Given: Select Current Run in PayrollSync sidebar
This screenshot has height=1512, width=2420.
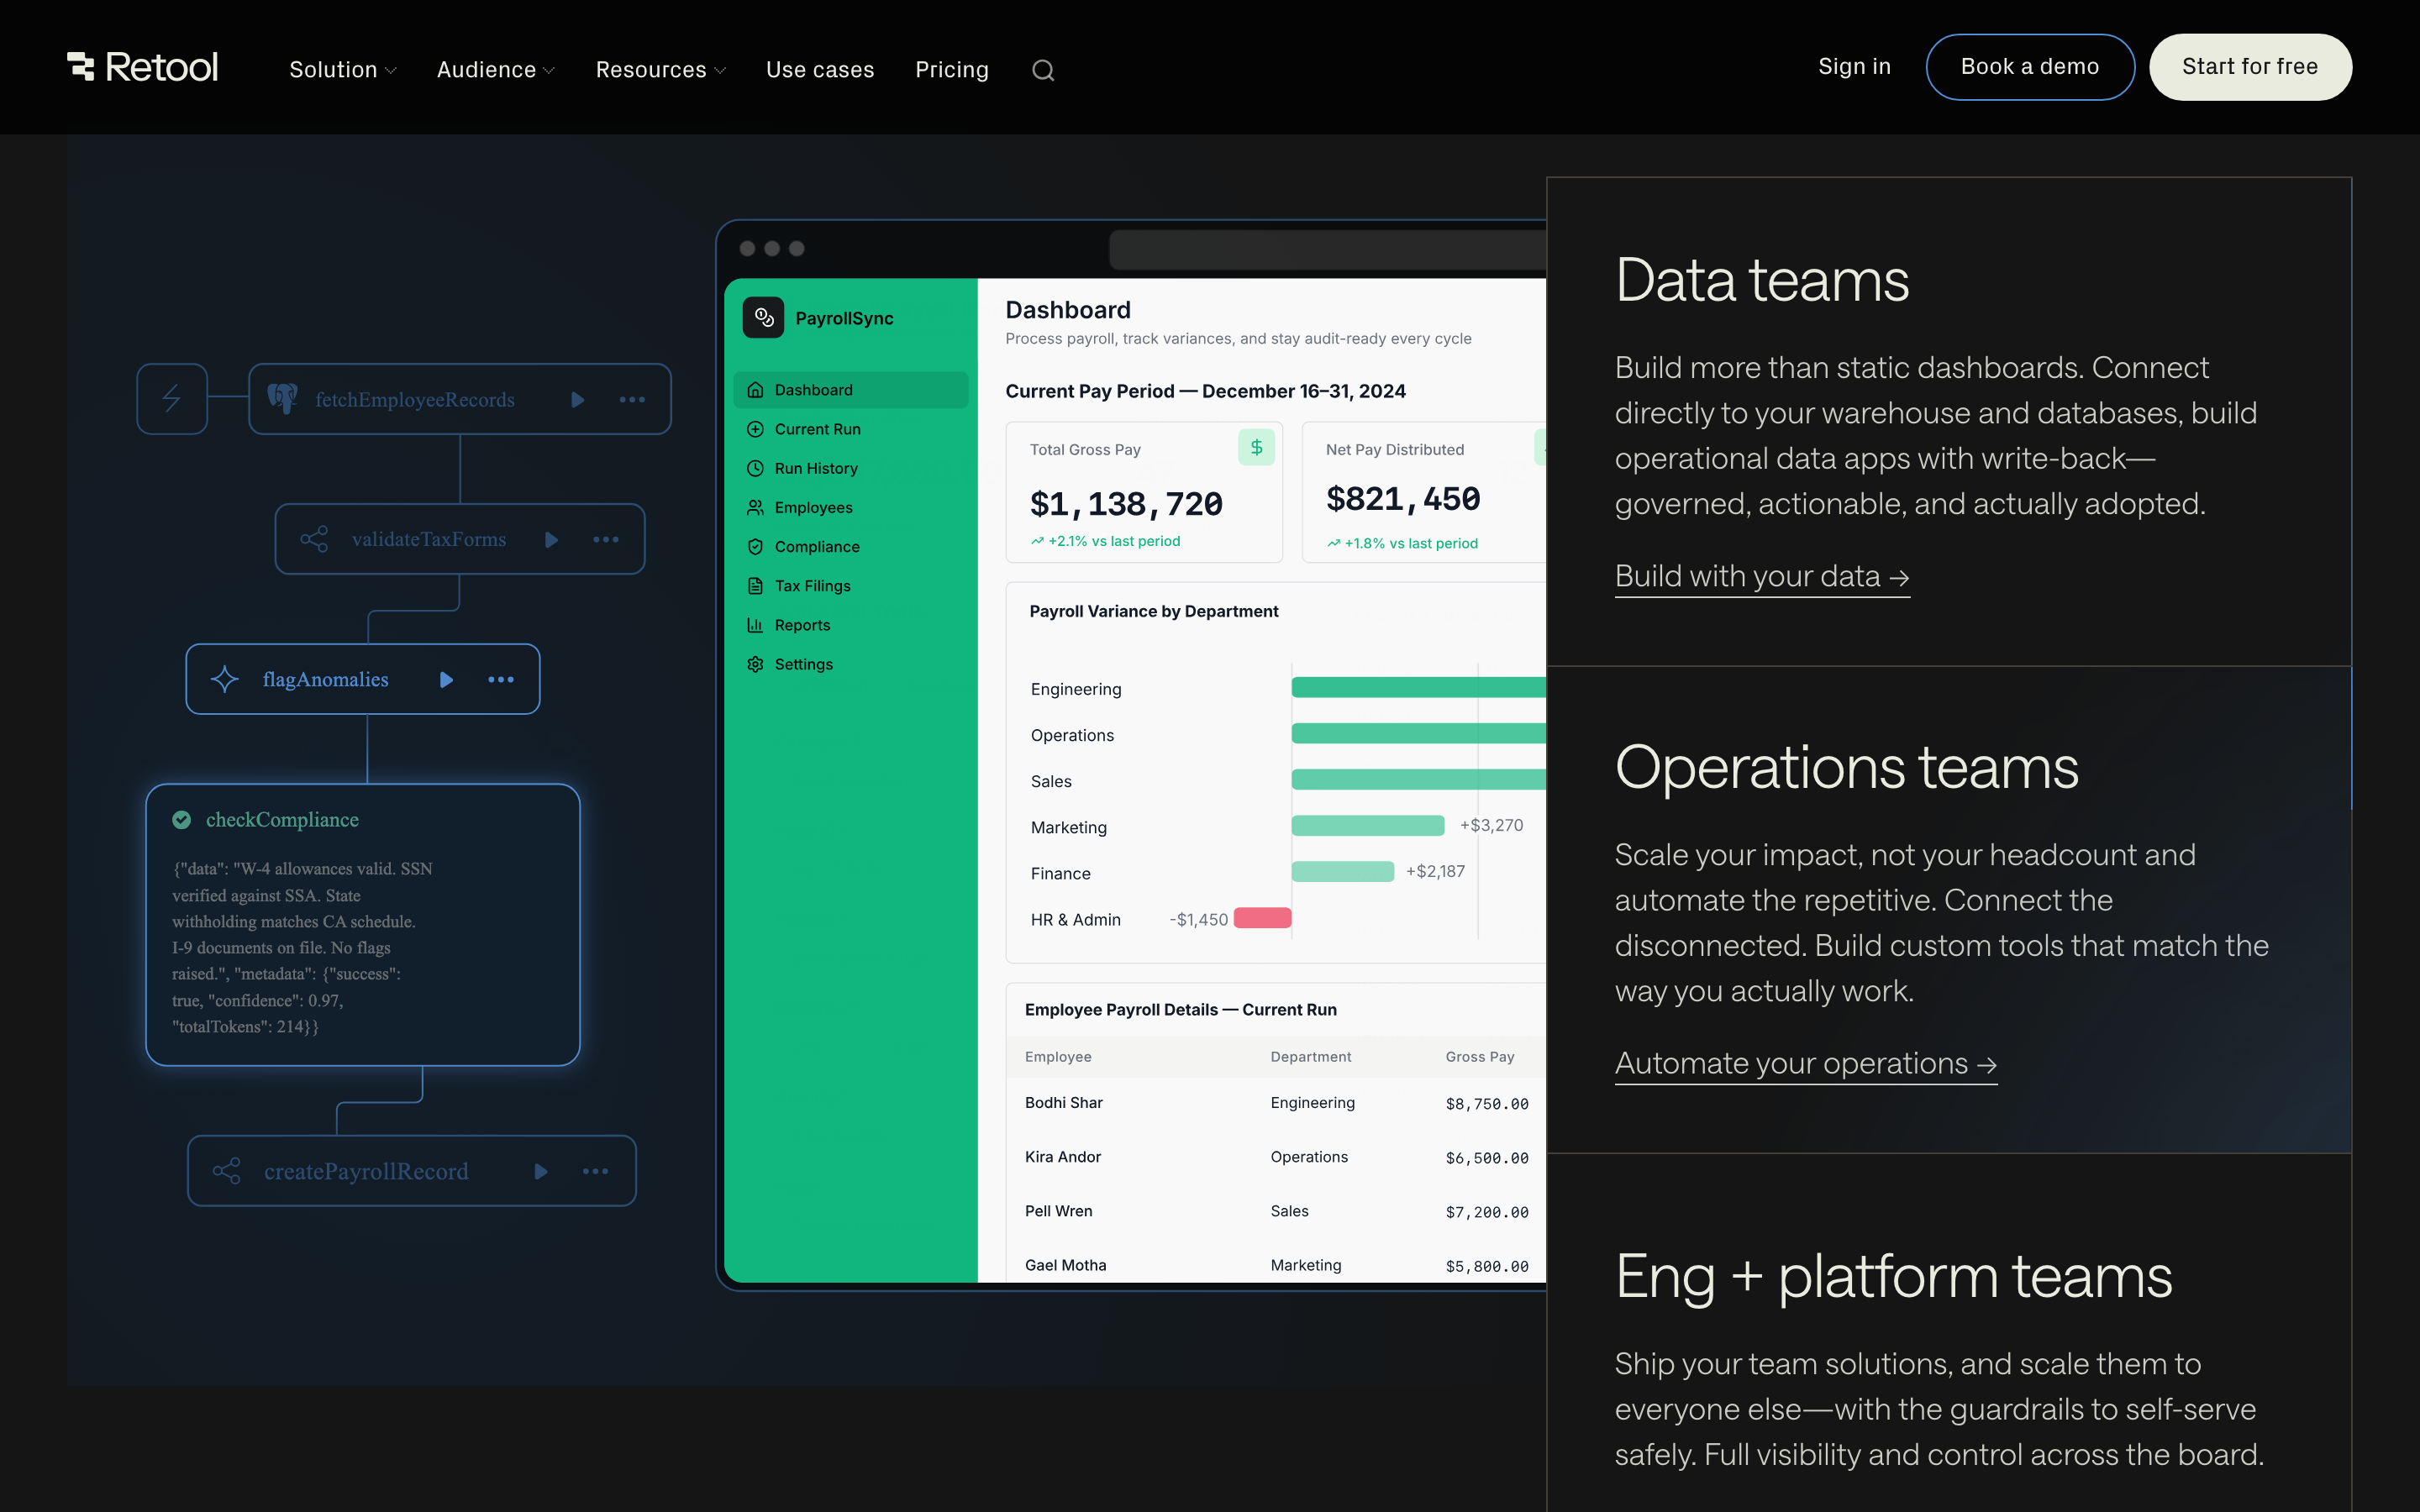Looking at the screenshot, I should click(851, 429).
